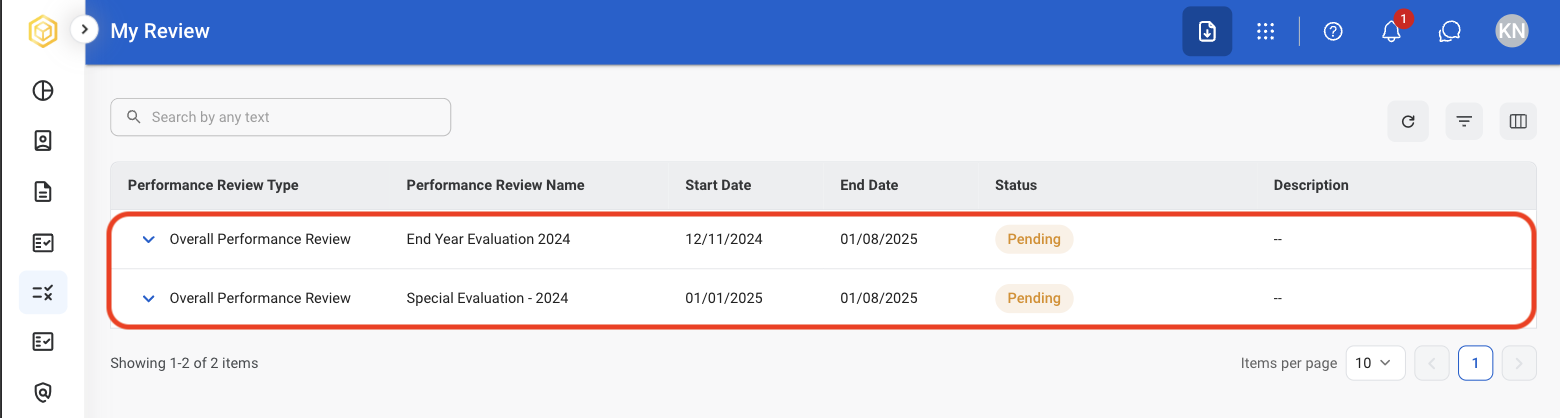Click the Search by any text field
Screen dimensions: 1560x418
(x=280, y=117)
